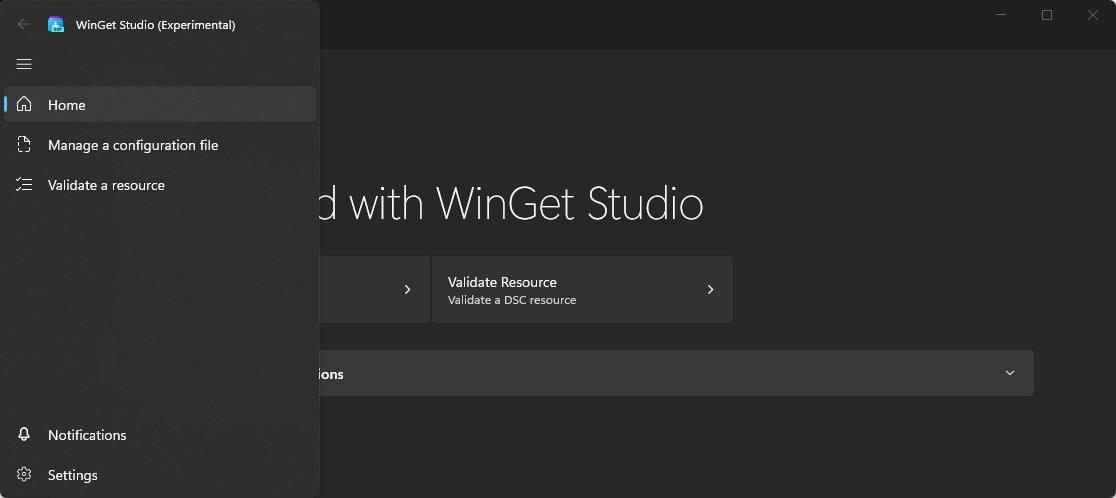Click 'Validate a DSC resource' description text
Viewport: 1116px width, 498px height.
512,300
